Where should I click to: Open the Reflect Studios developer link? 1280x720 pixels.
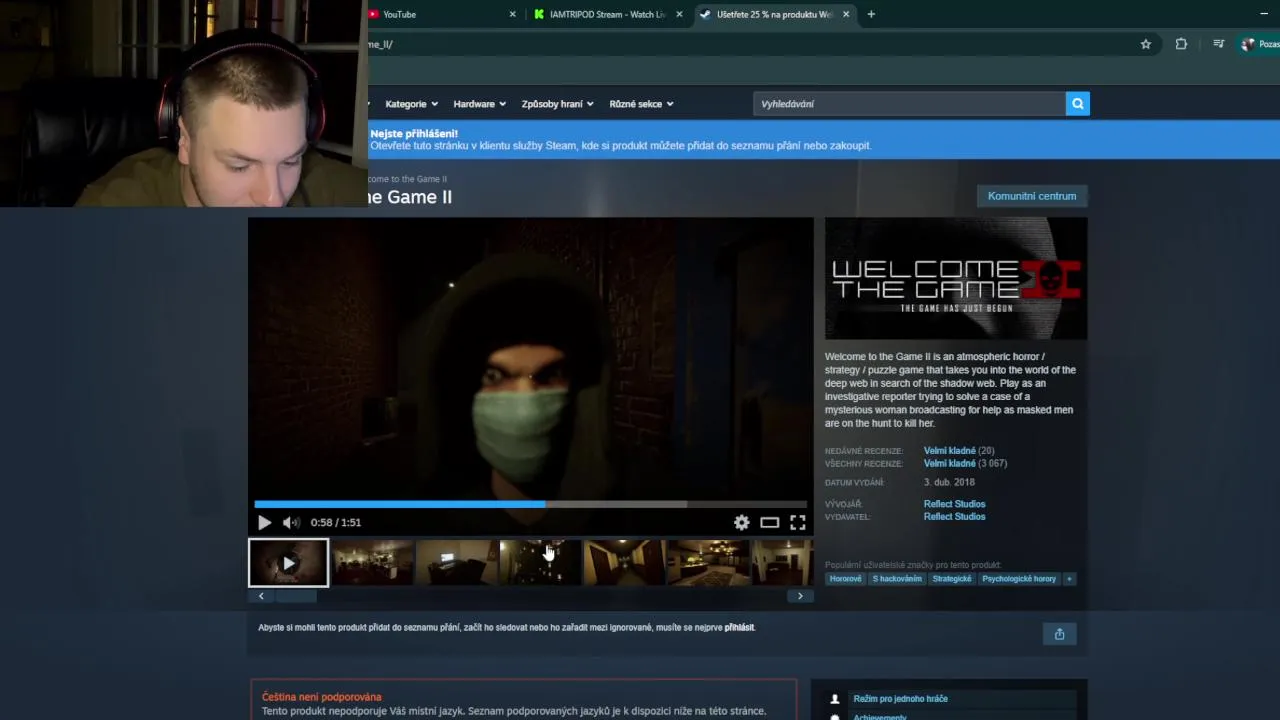pyautogui.click(x=954, y=504)
